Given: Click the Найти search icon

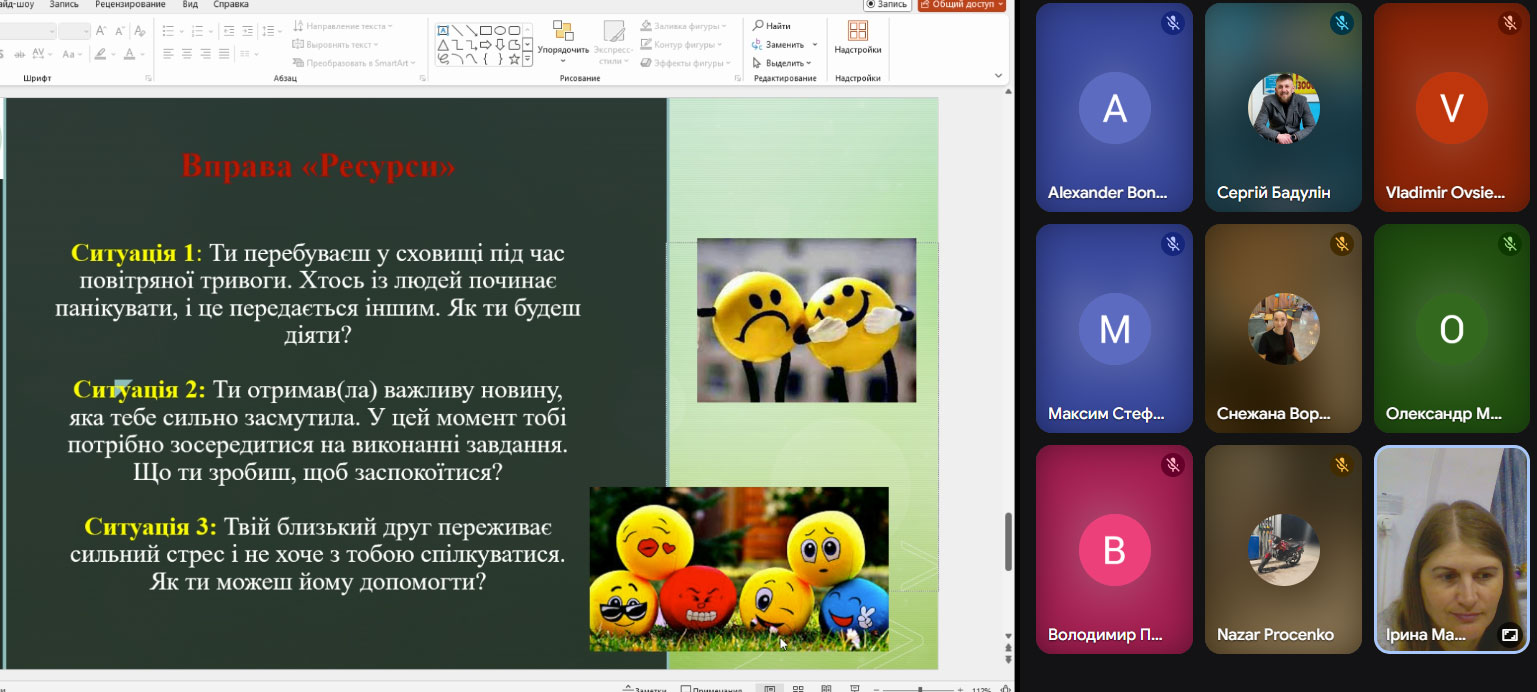Looking at the screenshot, I should click(759, 26).
